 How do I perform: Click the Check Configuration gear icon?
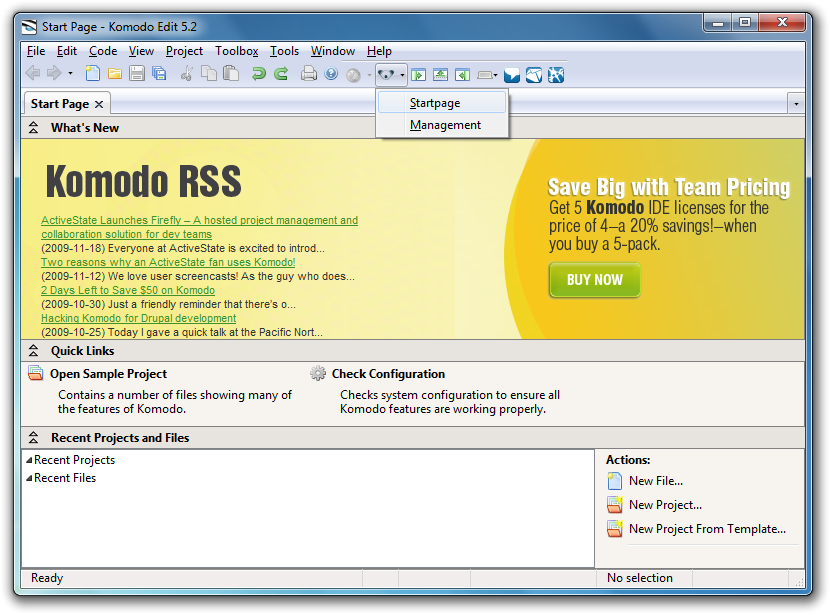point(318,373)
